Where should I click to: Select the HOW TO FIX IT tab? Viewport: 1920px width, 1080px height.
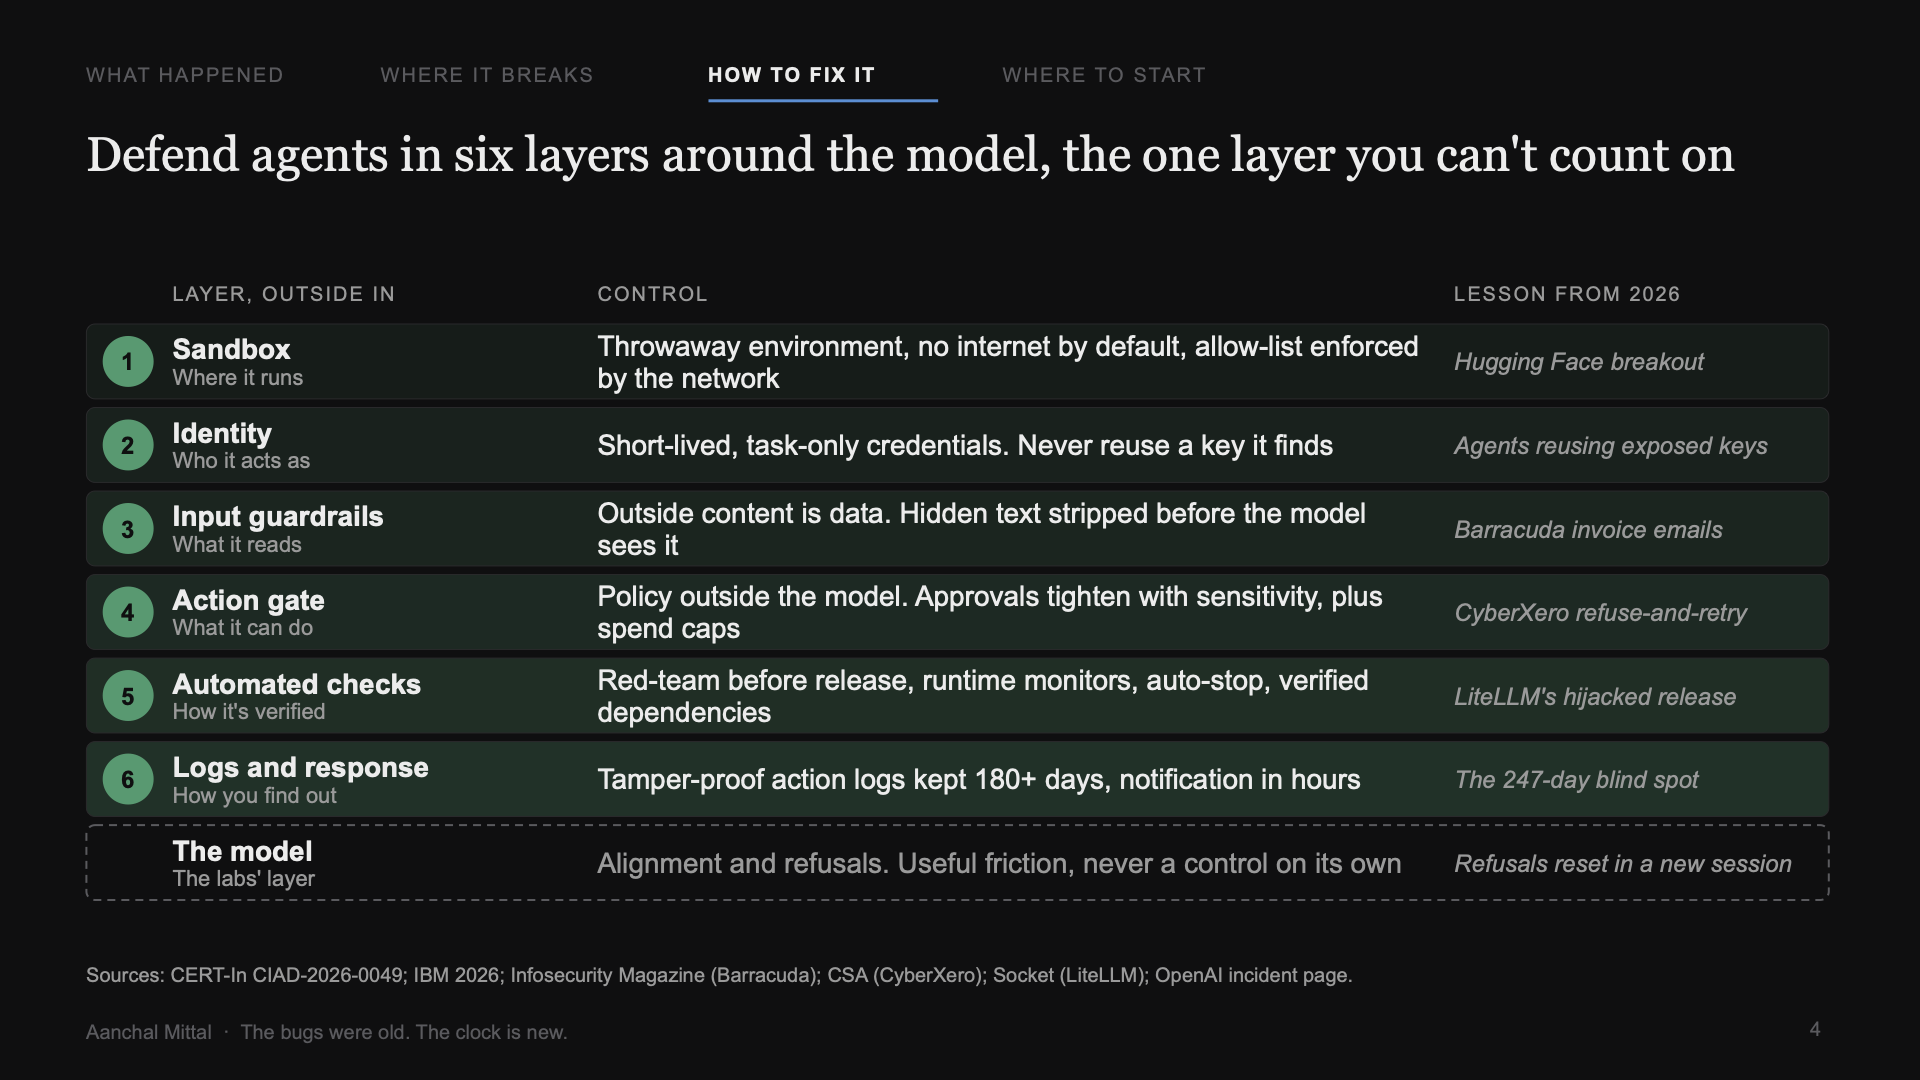point(791,75)
